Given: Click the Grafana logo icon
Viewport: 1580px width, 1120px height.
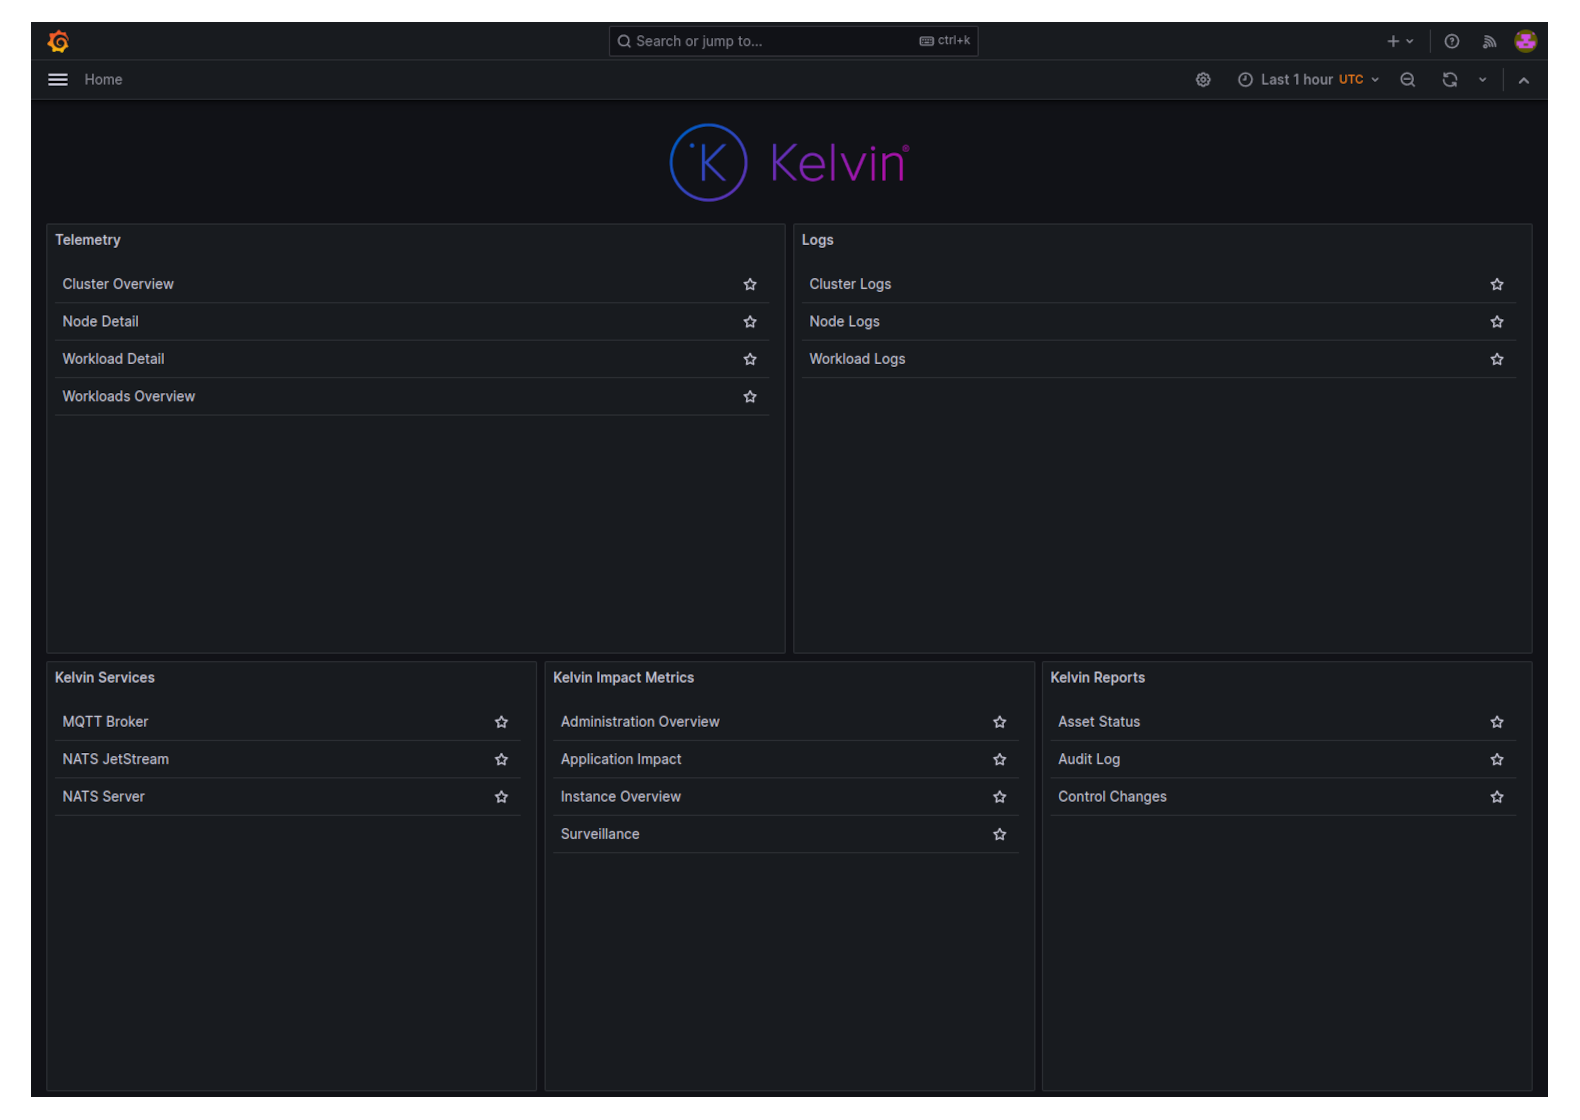Looking at the screenshot, I should point(58,41).
